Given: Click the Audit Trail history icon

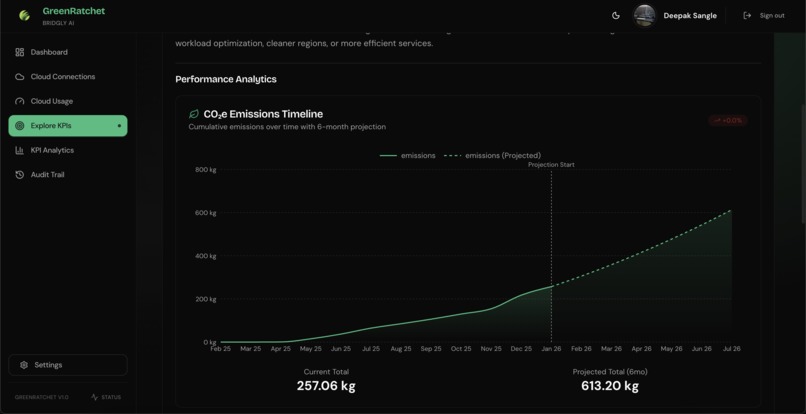Looking at the screenshot, I should (20, 175).
